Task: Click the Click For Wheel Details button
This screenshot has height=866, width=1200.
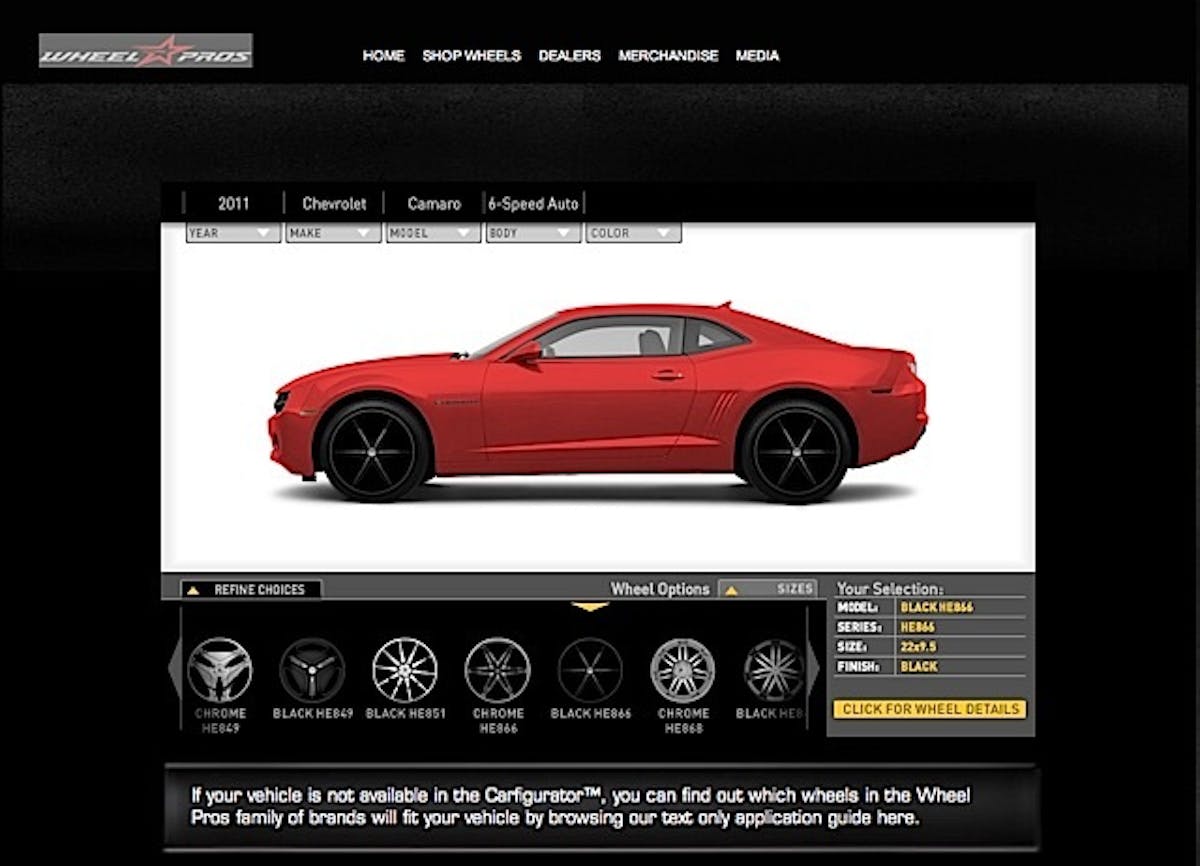Action: point(930,709)
